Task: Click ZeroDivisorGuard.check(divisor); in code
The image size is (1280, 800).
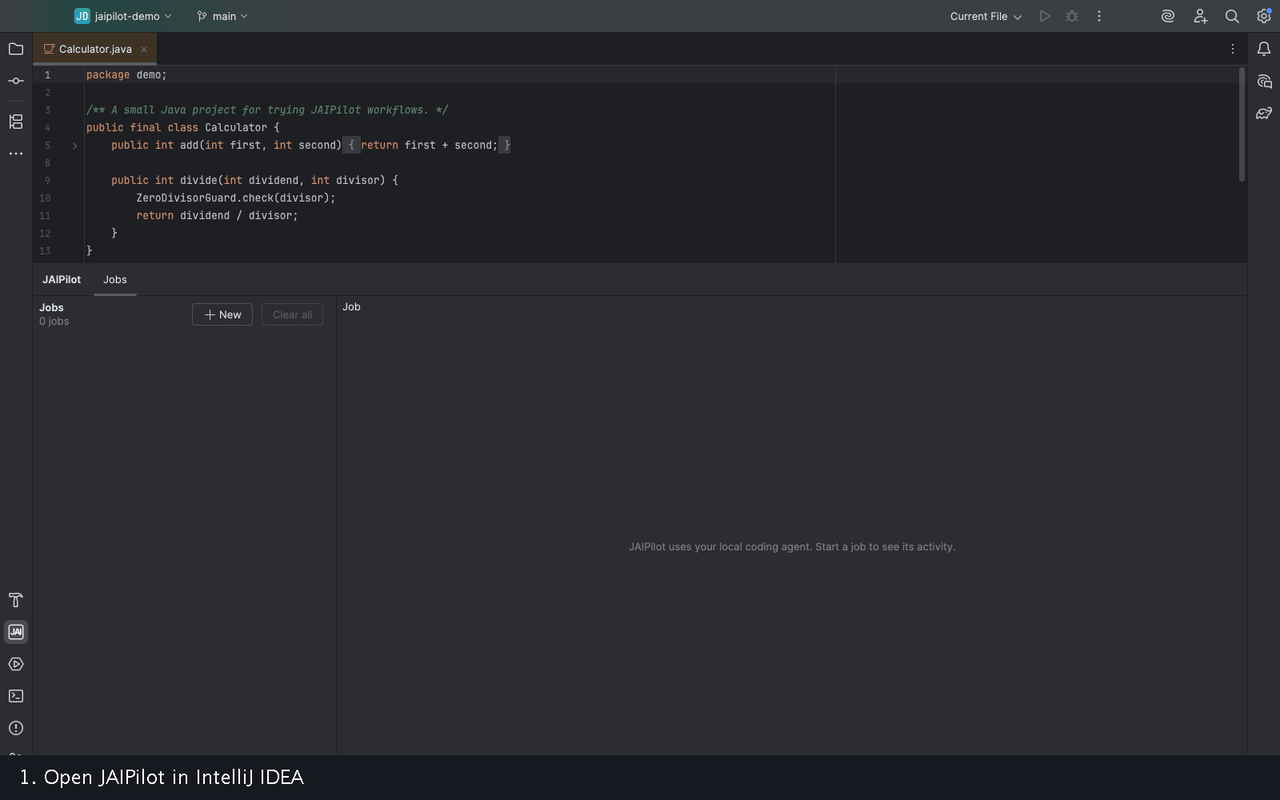Action: pos(236,198)
